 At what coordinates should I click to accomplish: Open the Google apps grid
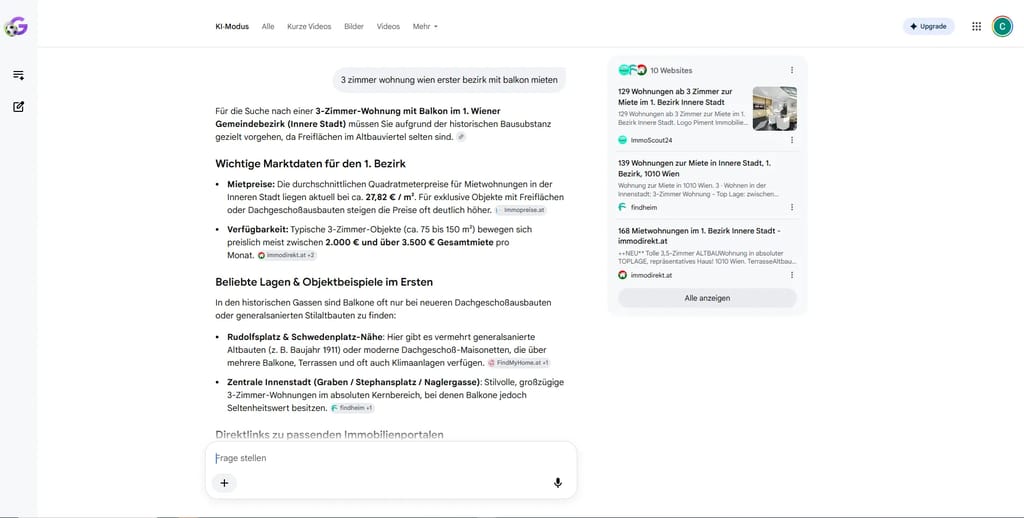(x=976, y=26)
